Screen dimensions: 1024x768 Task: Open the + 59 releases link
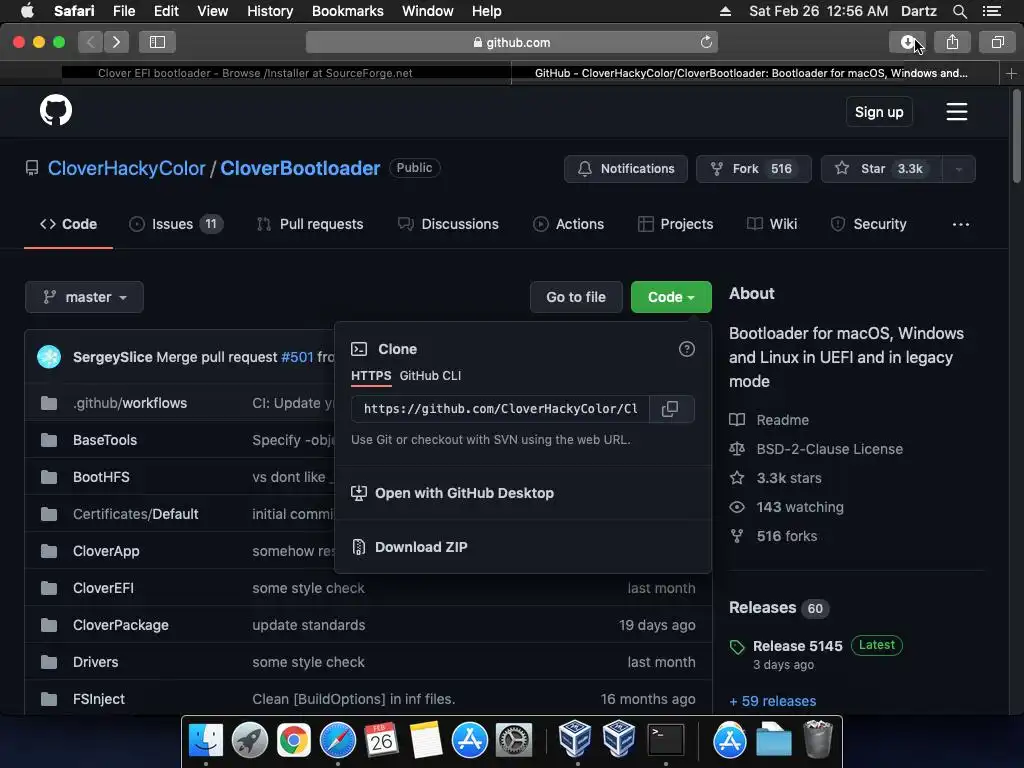pos(773,701)
